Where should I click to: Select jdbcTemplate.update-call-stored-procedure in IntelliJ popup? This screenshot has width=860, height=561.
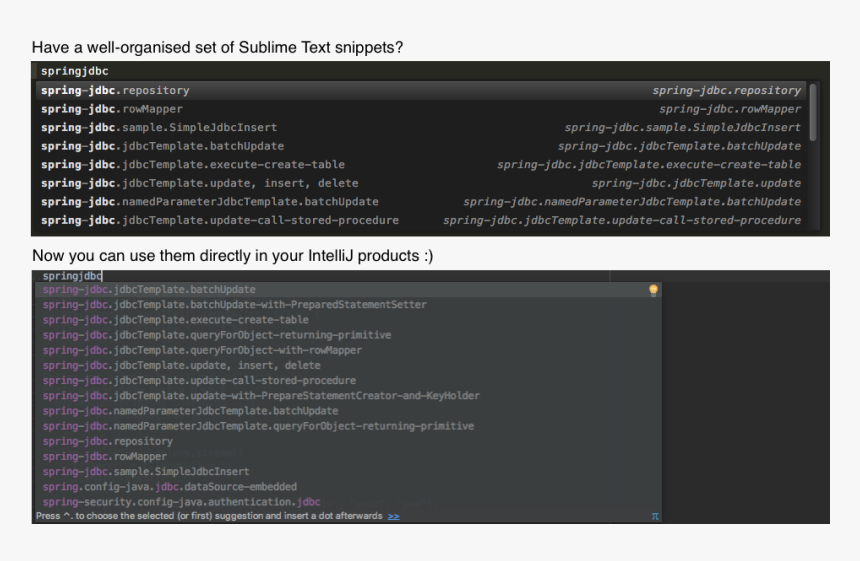click(200, 381)
